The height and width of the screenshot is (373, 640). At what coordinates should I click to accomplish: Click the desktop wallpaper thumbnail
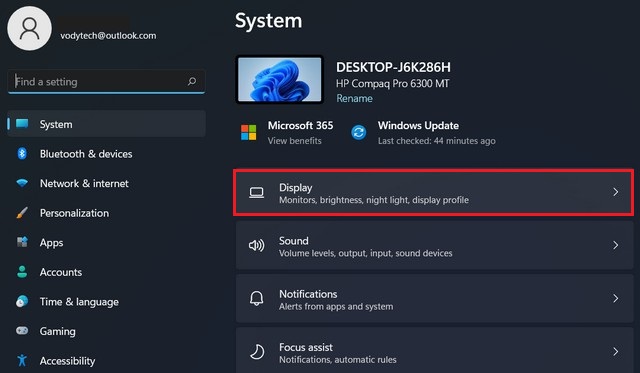[280, 79]
